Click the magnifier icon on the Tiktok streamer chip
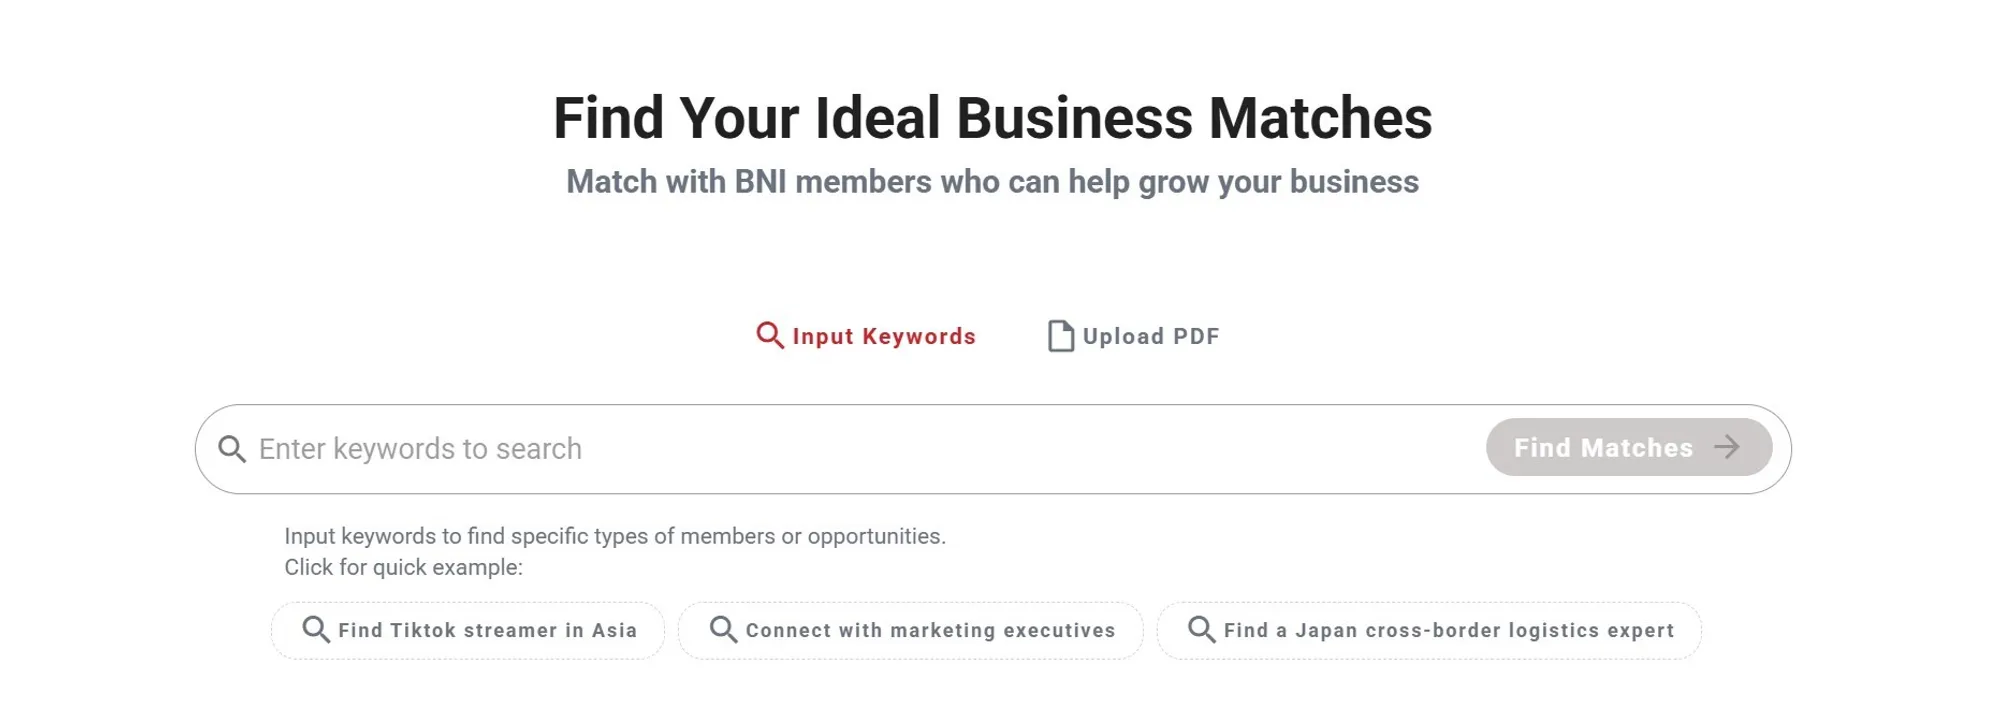Viewport: 2000px width, 719px height. point(316,629)
